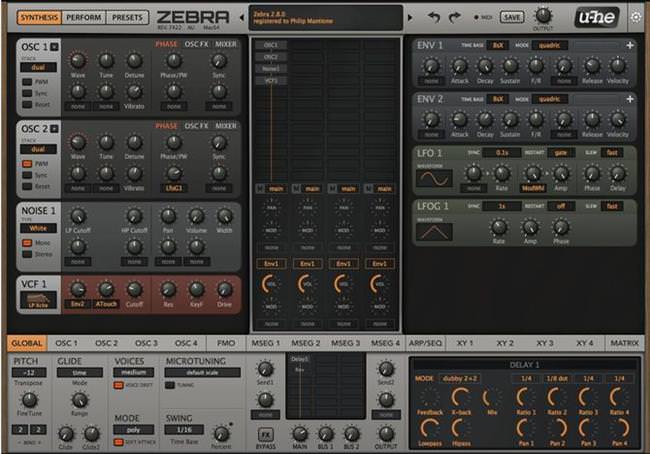Switch to the PERFORM tab
The image size is (650, 454).
pos(84,17)
